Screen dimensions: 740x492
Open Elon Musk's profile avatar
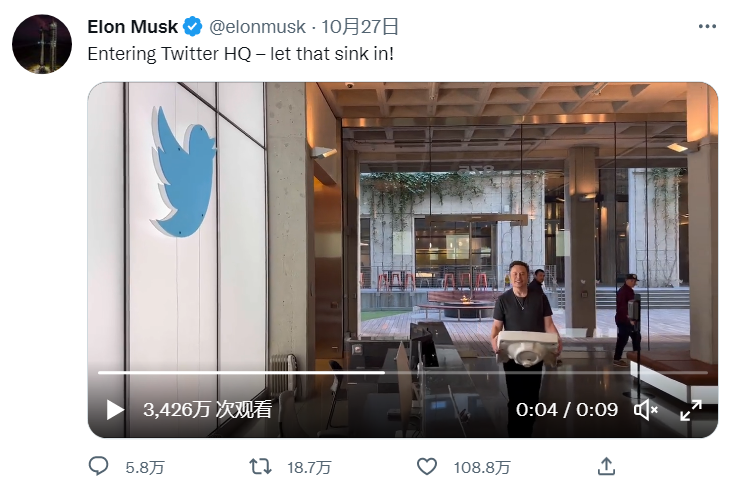pyautogui.click(x=42, y=43)
